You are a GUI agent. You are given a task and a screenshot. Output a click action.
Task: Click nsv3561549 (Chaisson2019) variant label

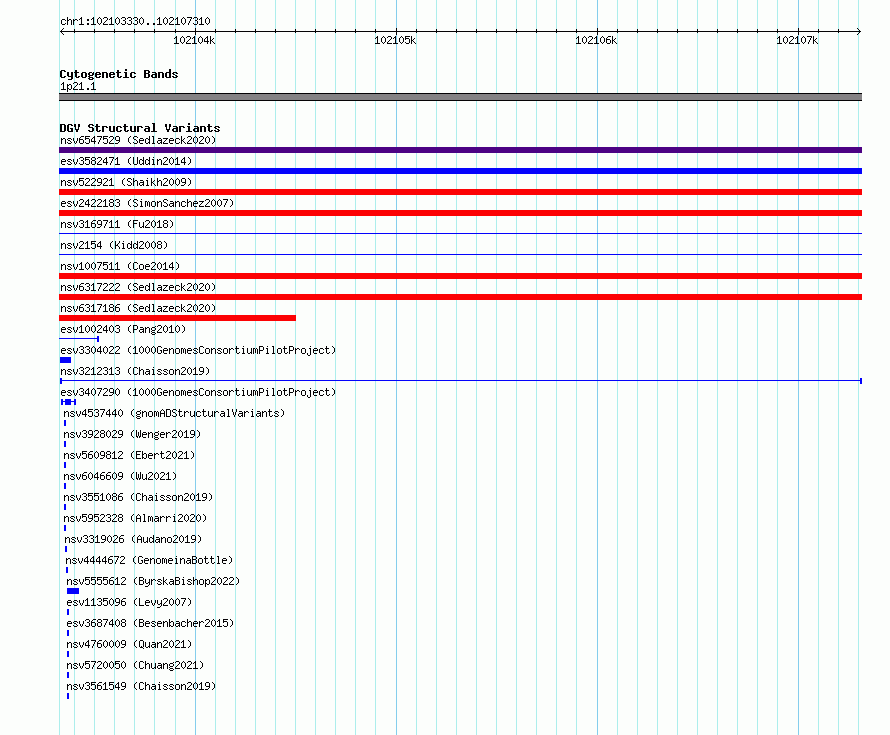(141, 686)
